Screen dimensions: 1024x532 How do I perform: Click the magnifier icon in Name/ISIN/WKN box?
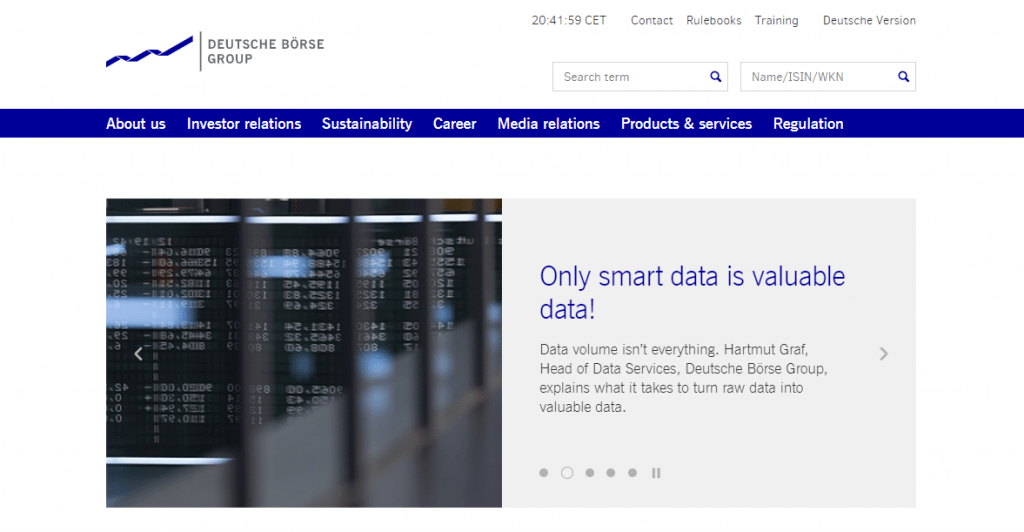click(x=903, y=77)
